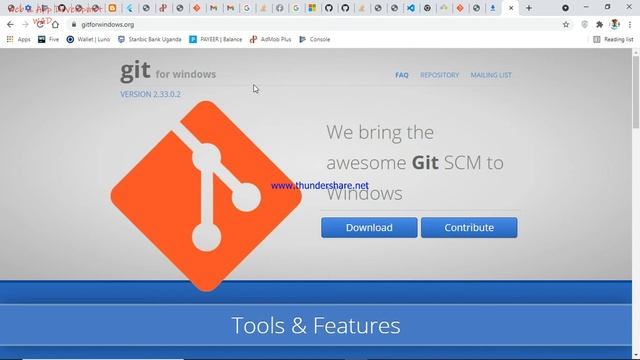640x360 pixels.
Task: Open Chrome's three-dot menu
Action: click(x=630, y=24)
